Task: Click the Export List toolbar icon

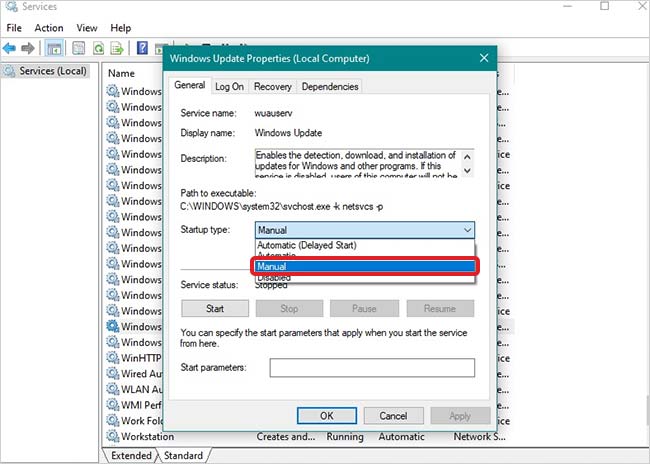Action: coord(117,49)
